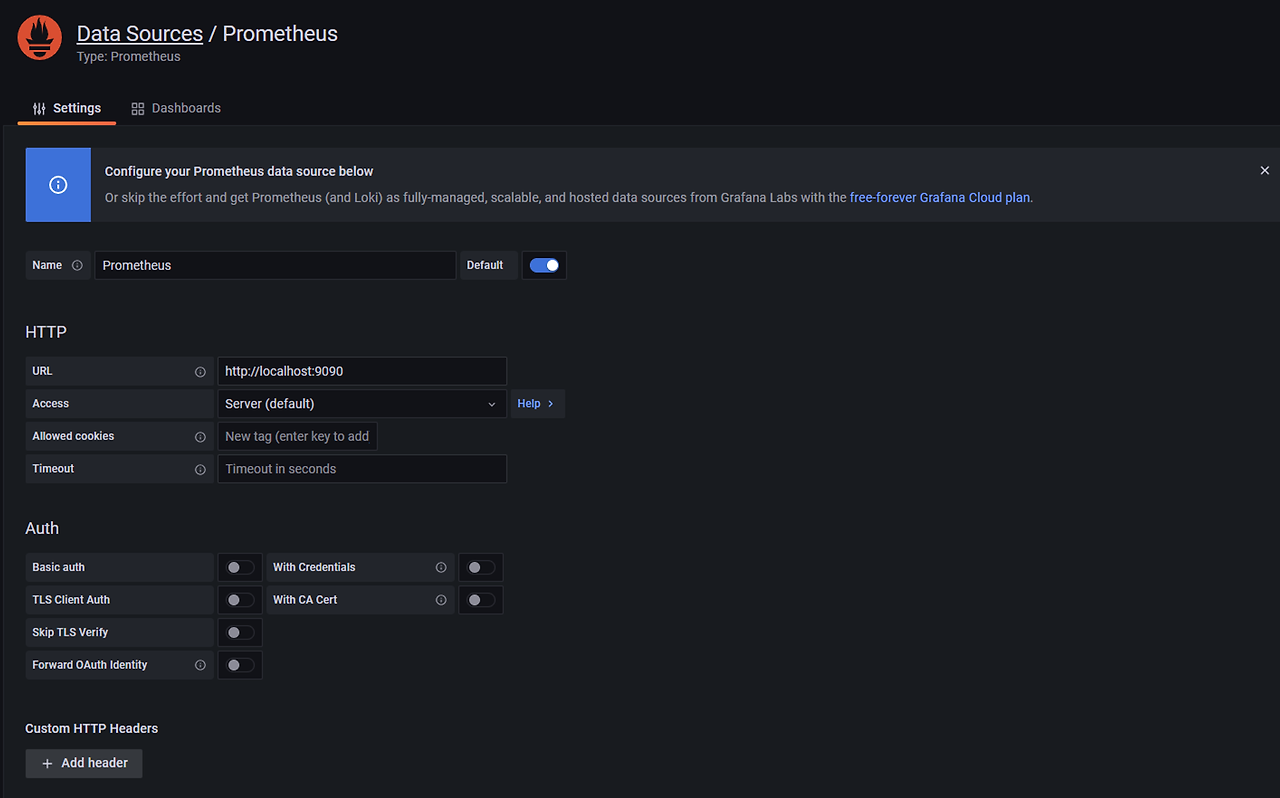This screenshot has width=1280, height=798.
Task: Click the HTTP section heading
Action: pyautogui.click(x=46, y=332)
